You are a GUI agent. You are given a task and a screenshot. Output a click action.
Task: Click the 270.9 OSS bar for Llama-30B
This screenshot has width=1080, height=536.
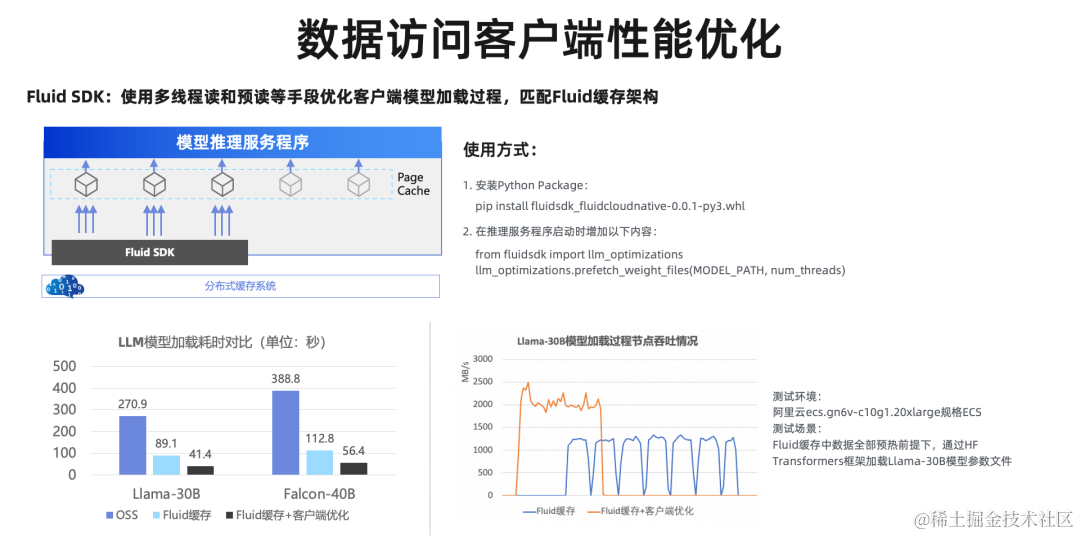point(133,445)
